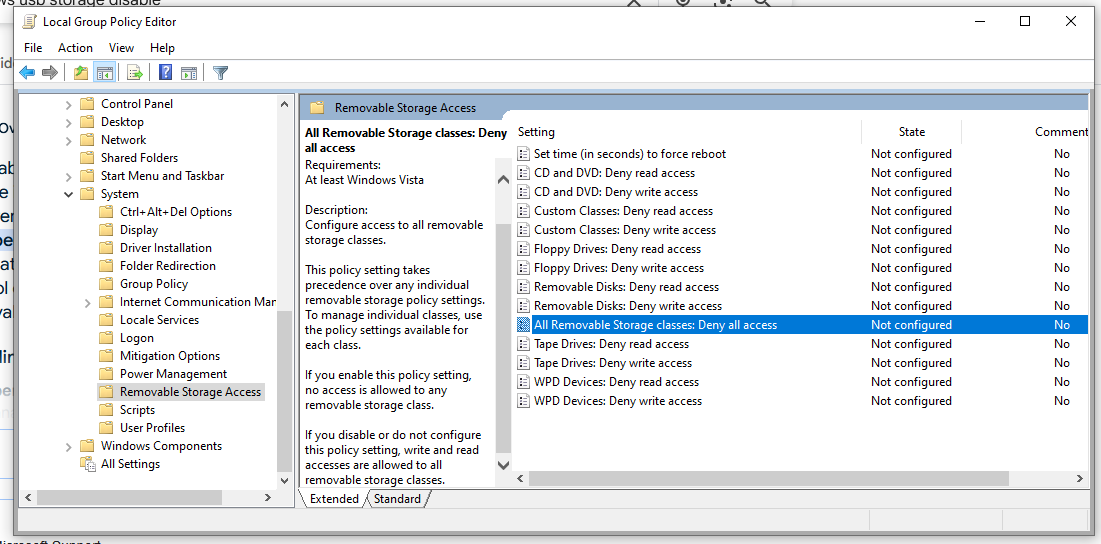Expand the Internet Communication Management node
The height and width of the screenshot is (544, 1101).
(x=87, y=303)
